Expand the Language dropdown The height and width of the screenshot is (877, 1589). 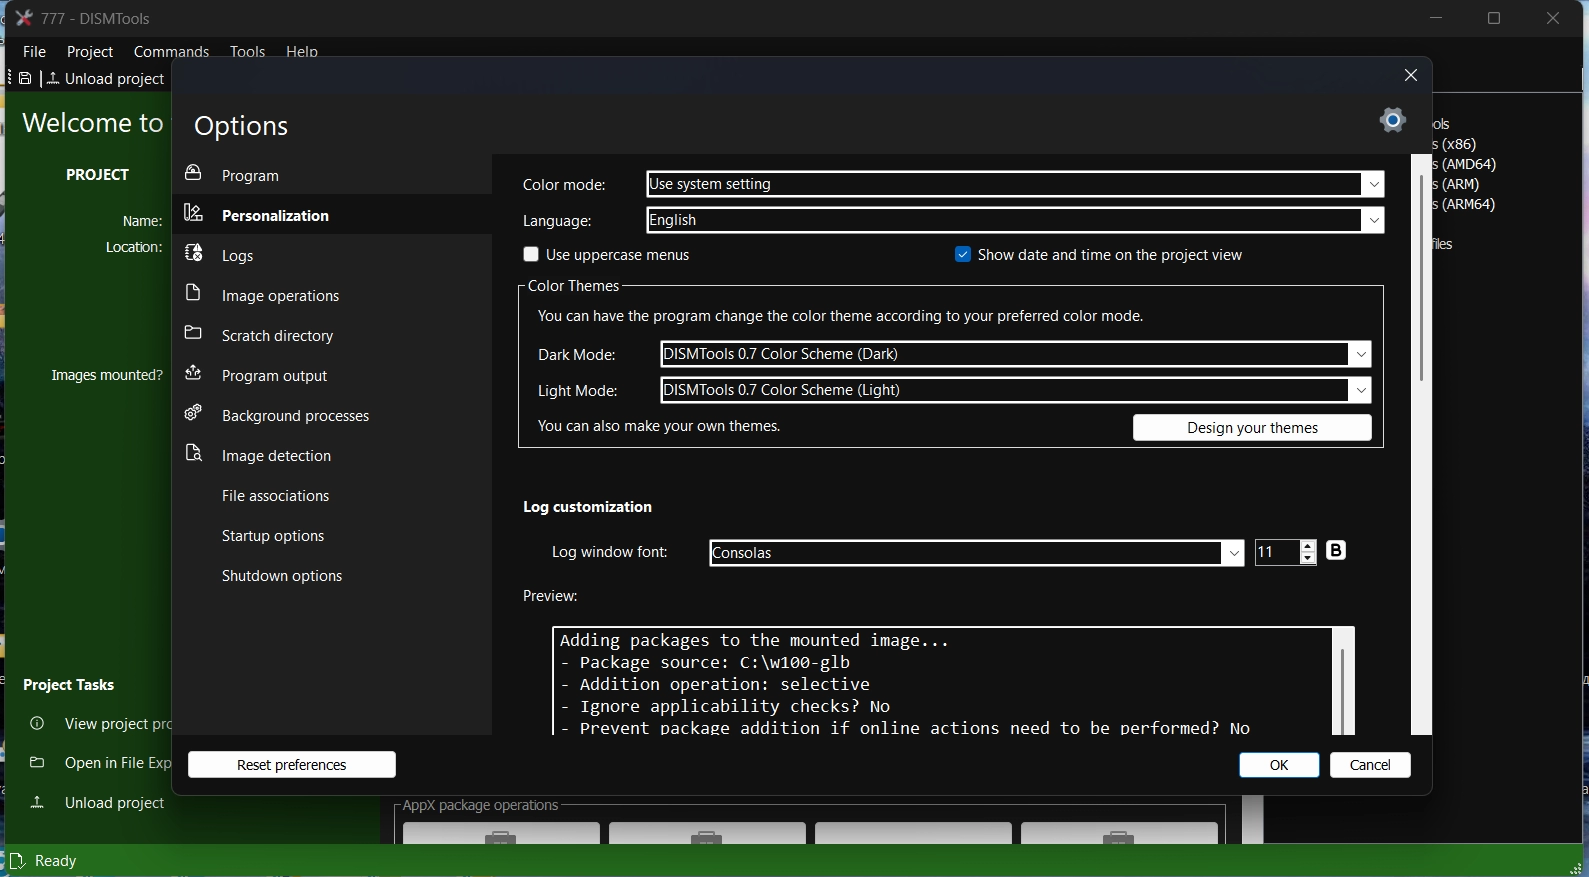coord(1374,221)
